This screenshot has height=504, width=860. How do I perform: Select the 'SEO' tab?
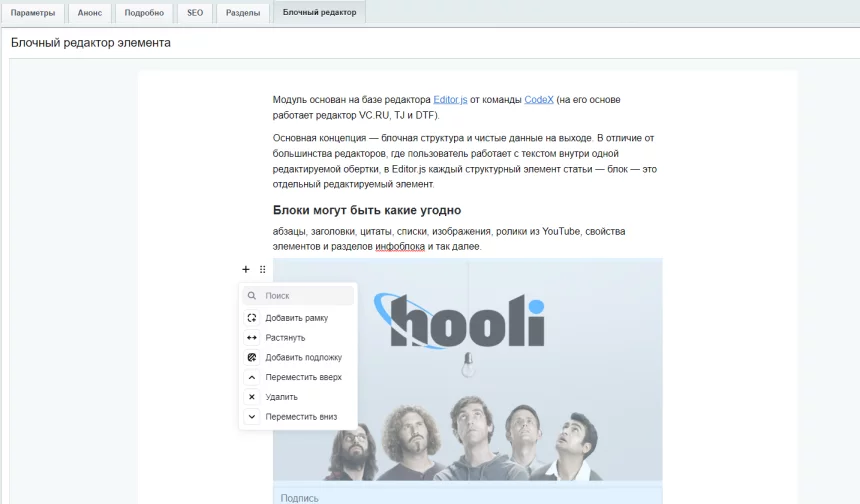tap(194, 13)
